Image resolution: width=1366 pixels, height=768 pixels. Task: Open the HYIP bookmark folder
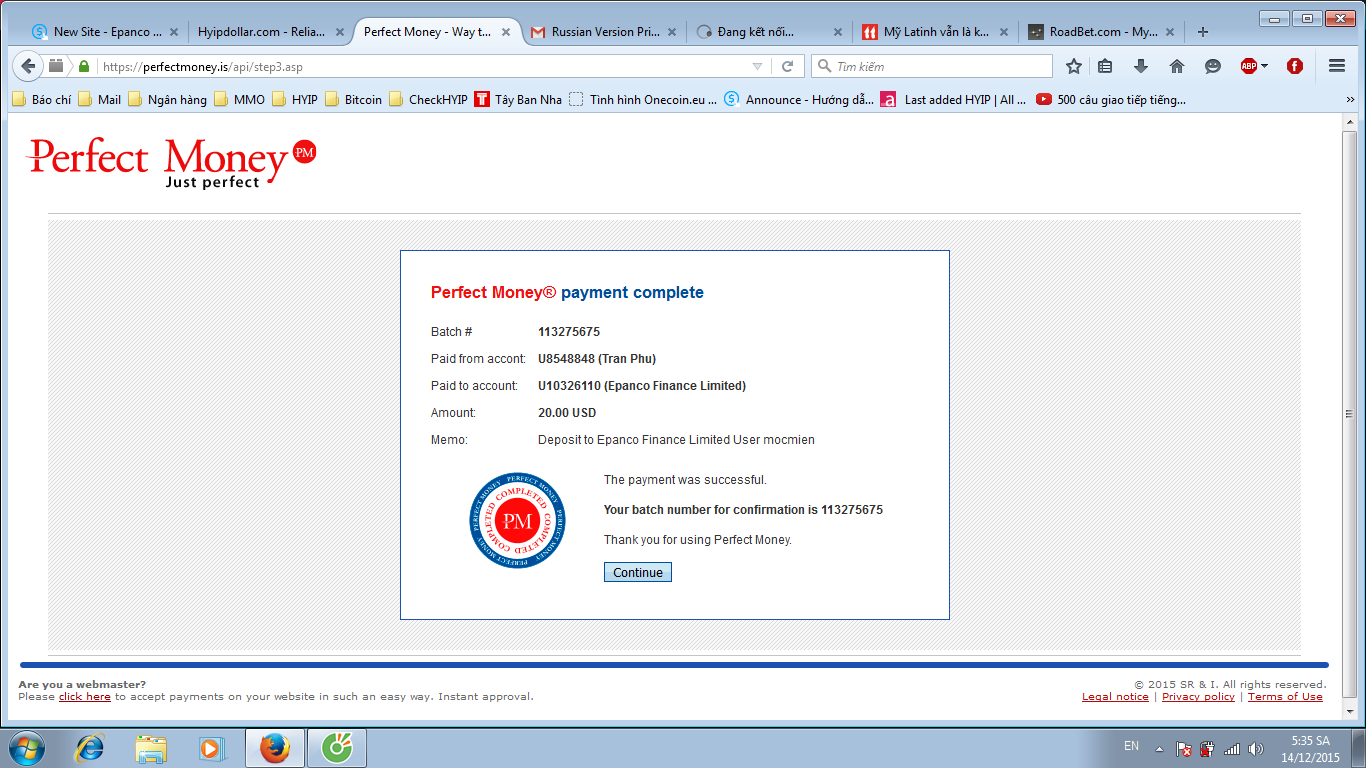coord(296,99)
